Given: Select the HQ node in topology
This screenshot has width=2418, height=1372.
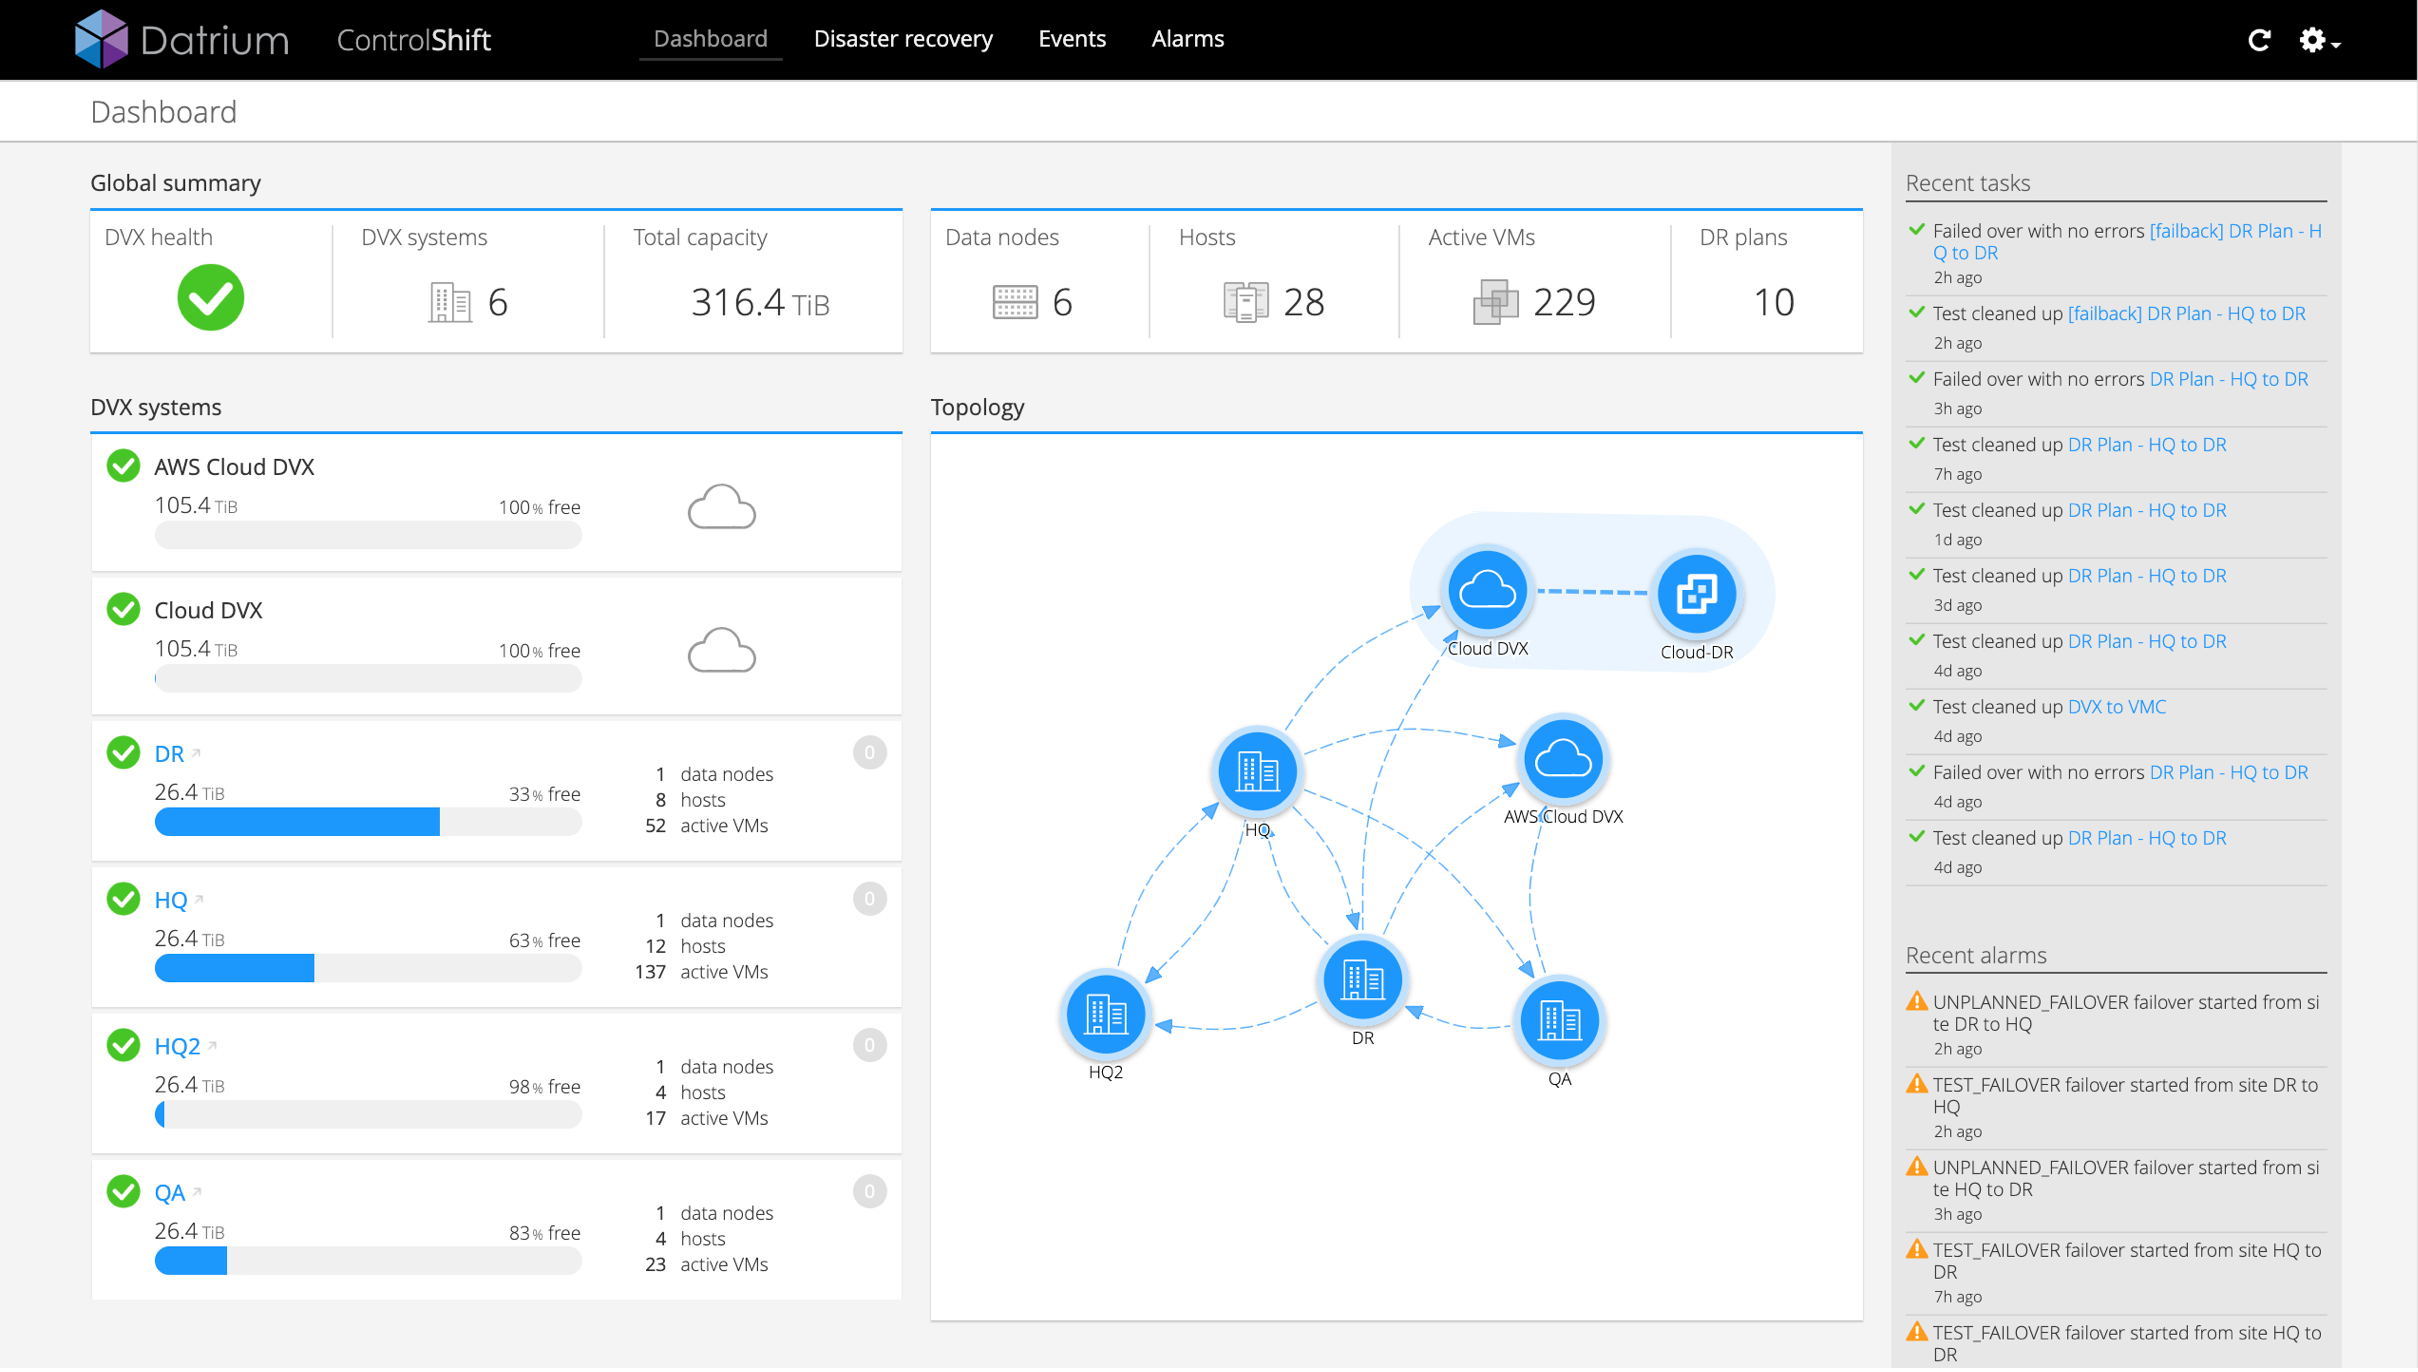Looking at the screenshot, I should (1257, 771).
